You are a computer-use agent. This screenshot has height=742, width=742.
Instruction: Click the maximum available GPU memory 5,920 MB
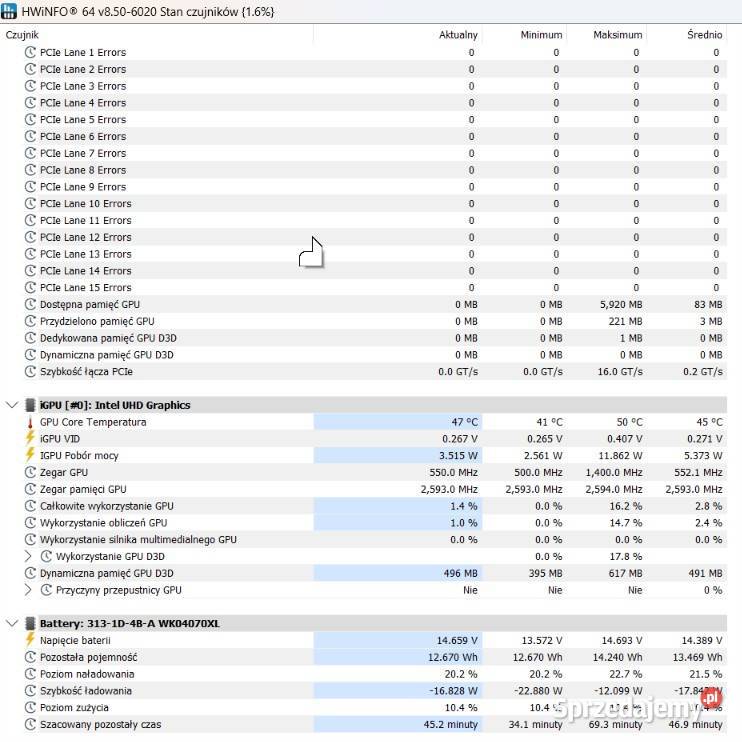[x=621, y=304]
